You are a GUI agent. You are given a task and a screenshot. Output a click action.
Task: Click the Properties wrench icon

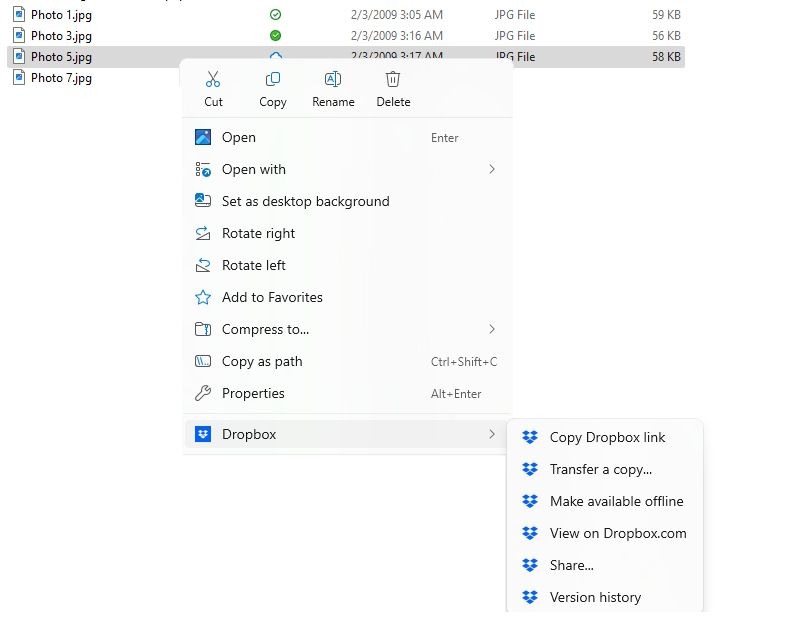(x=203, y=393)
